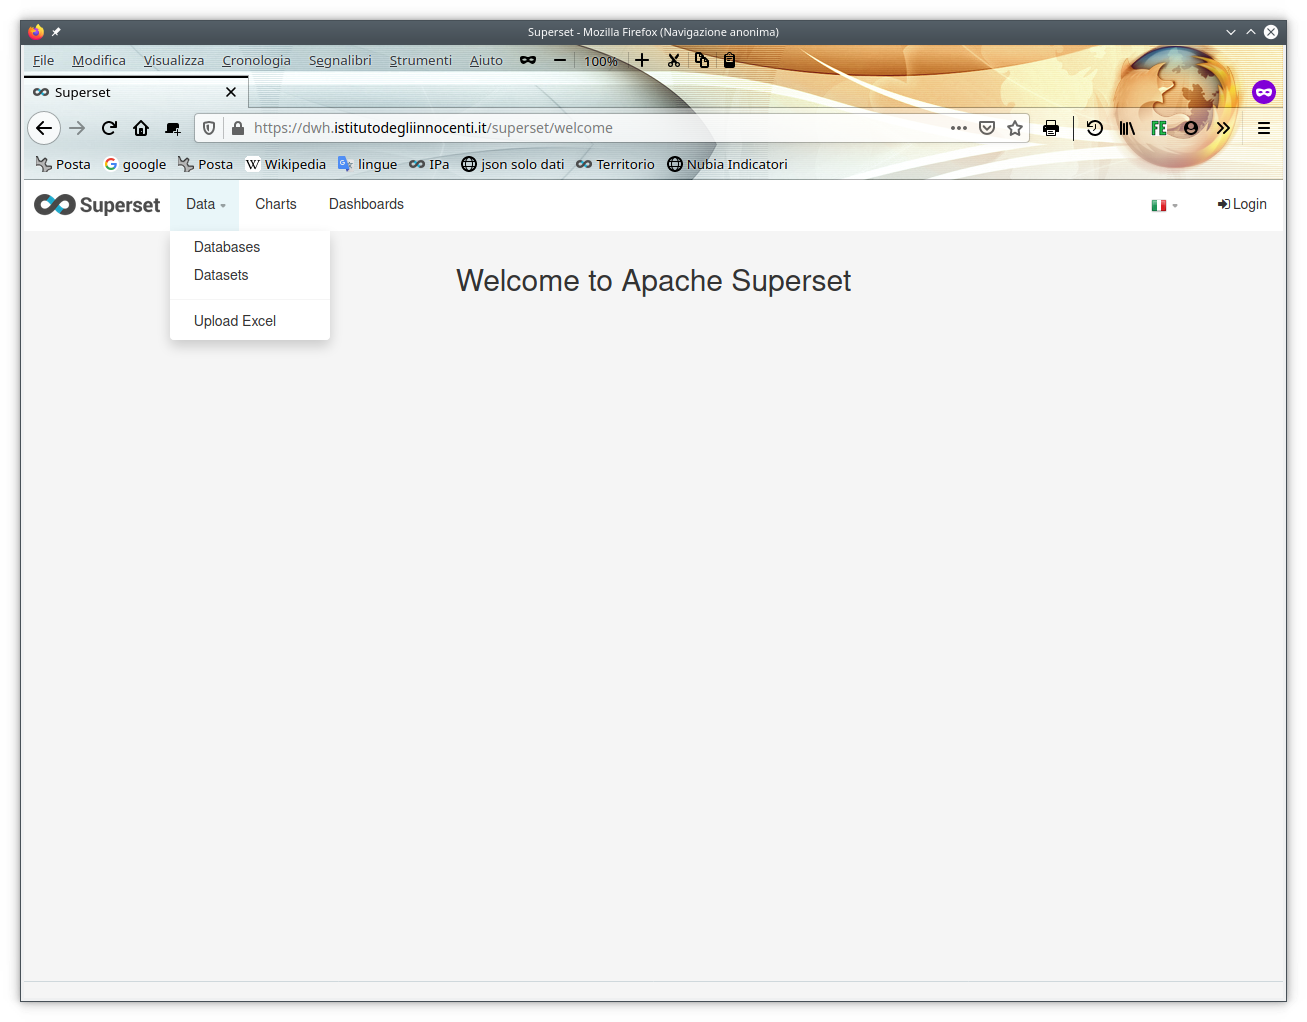Screen dimensions: 1307x1022
Task: Click the Welcome to Apache Superset heading
Action: pyautogui.click(x=654, y=281)
